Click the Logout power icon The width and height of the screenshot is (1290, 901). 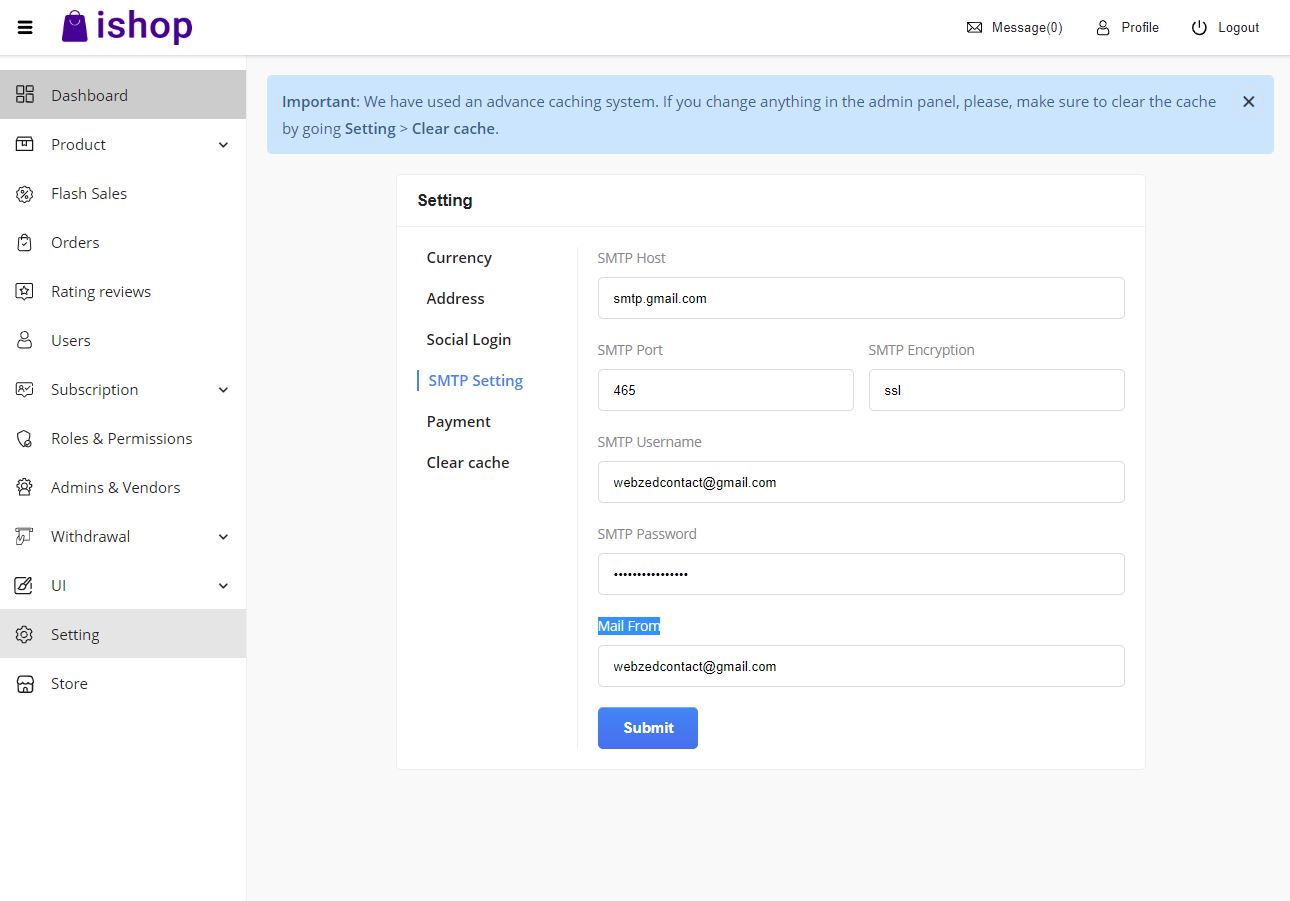point(1199,28)
